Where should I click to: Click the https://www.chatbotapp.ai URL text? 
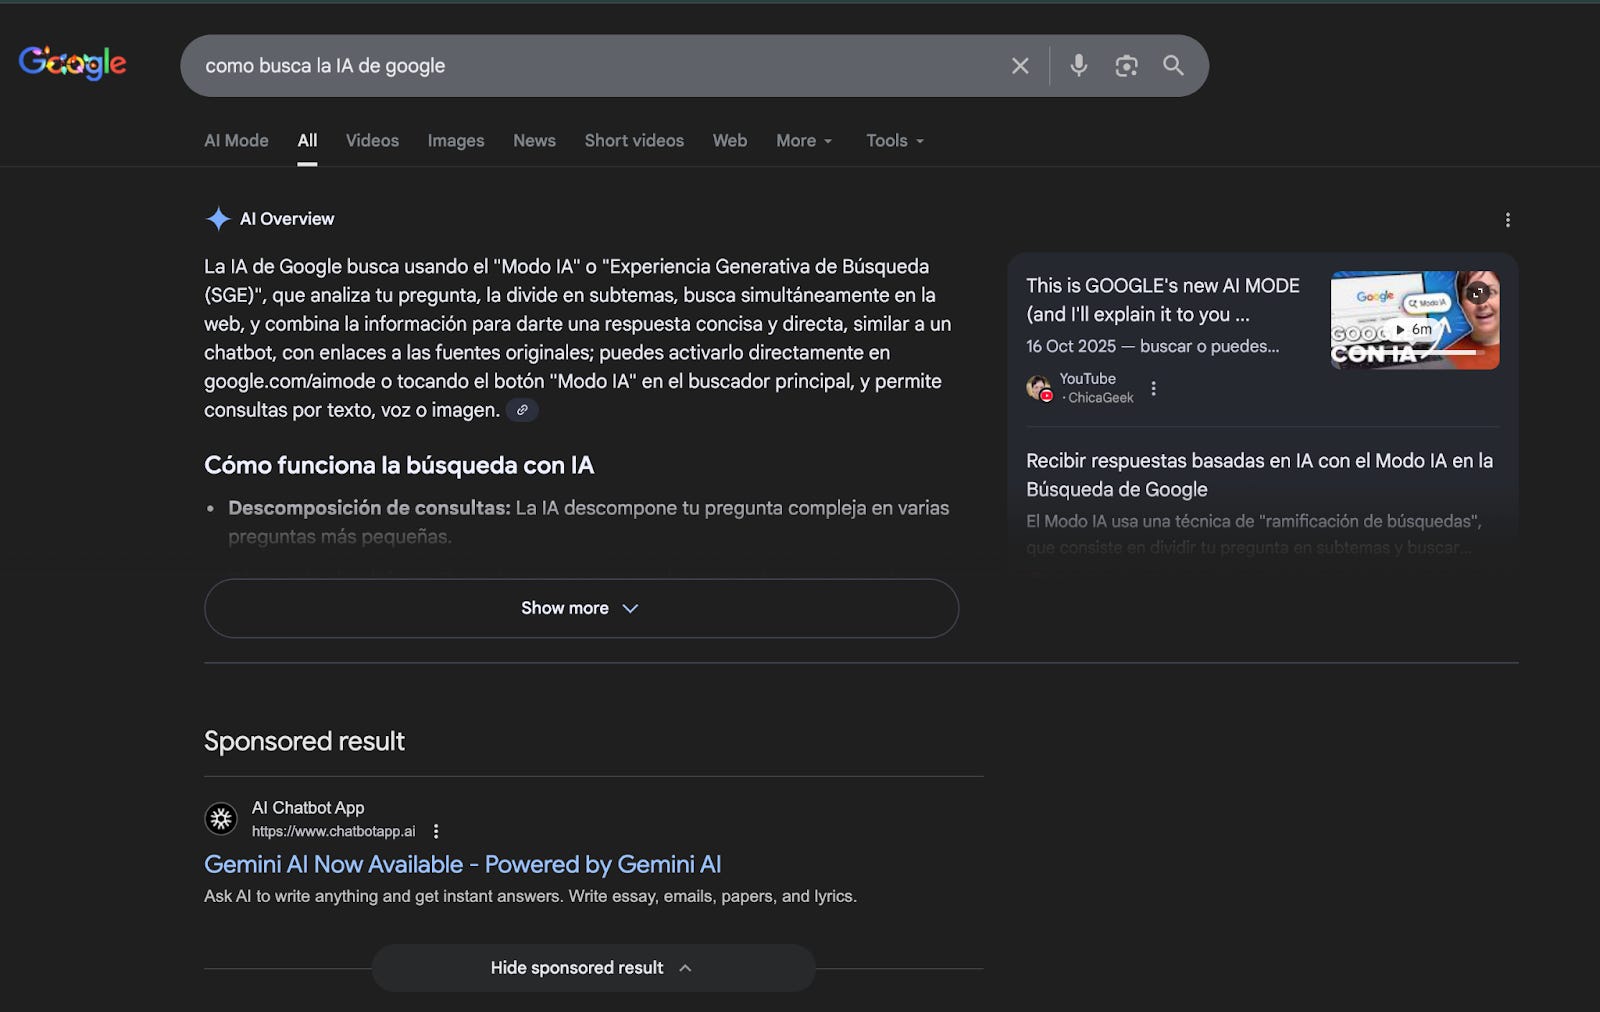click(x=333, y=831)
